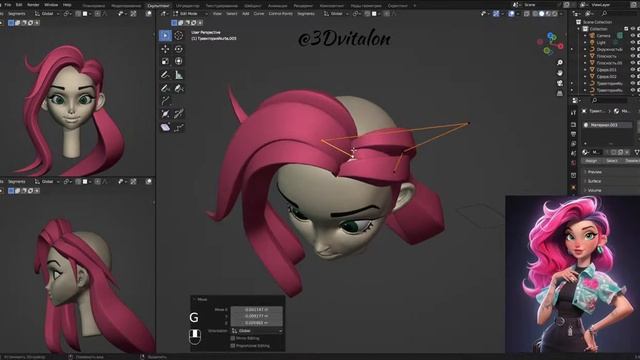Click the Assign material button
The width and height of the screenshot is (640, 360).
[x=591, y=161]
